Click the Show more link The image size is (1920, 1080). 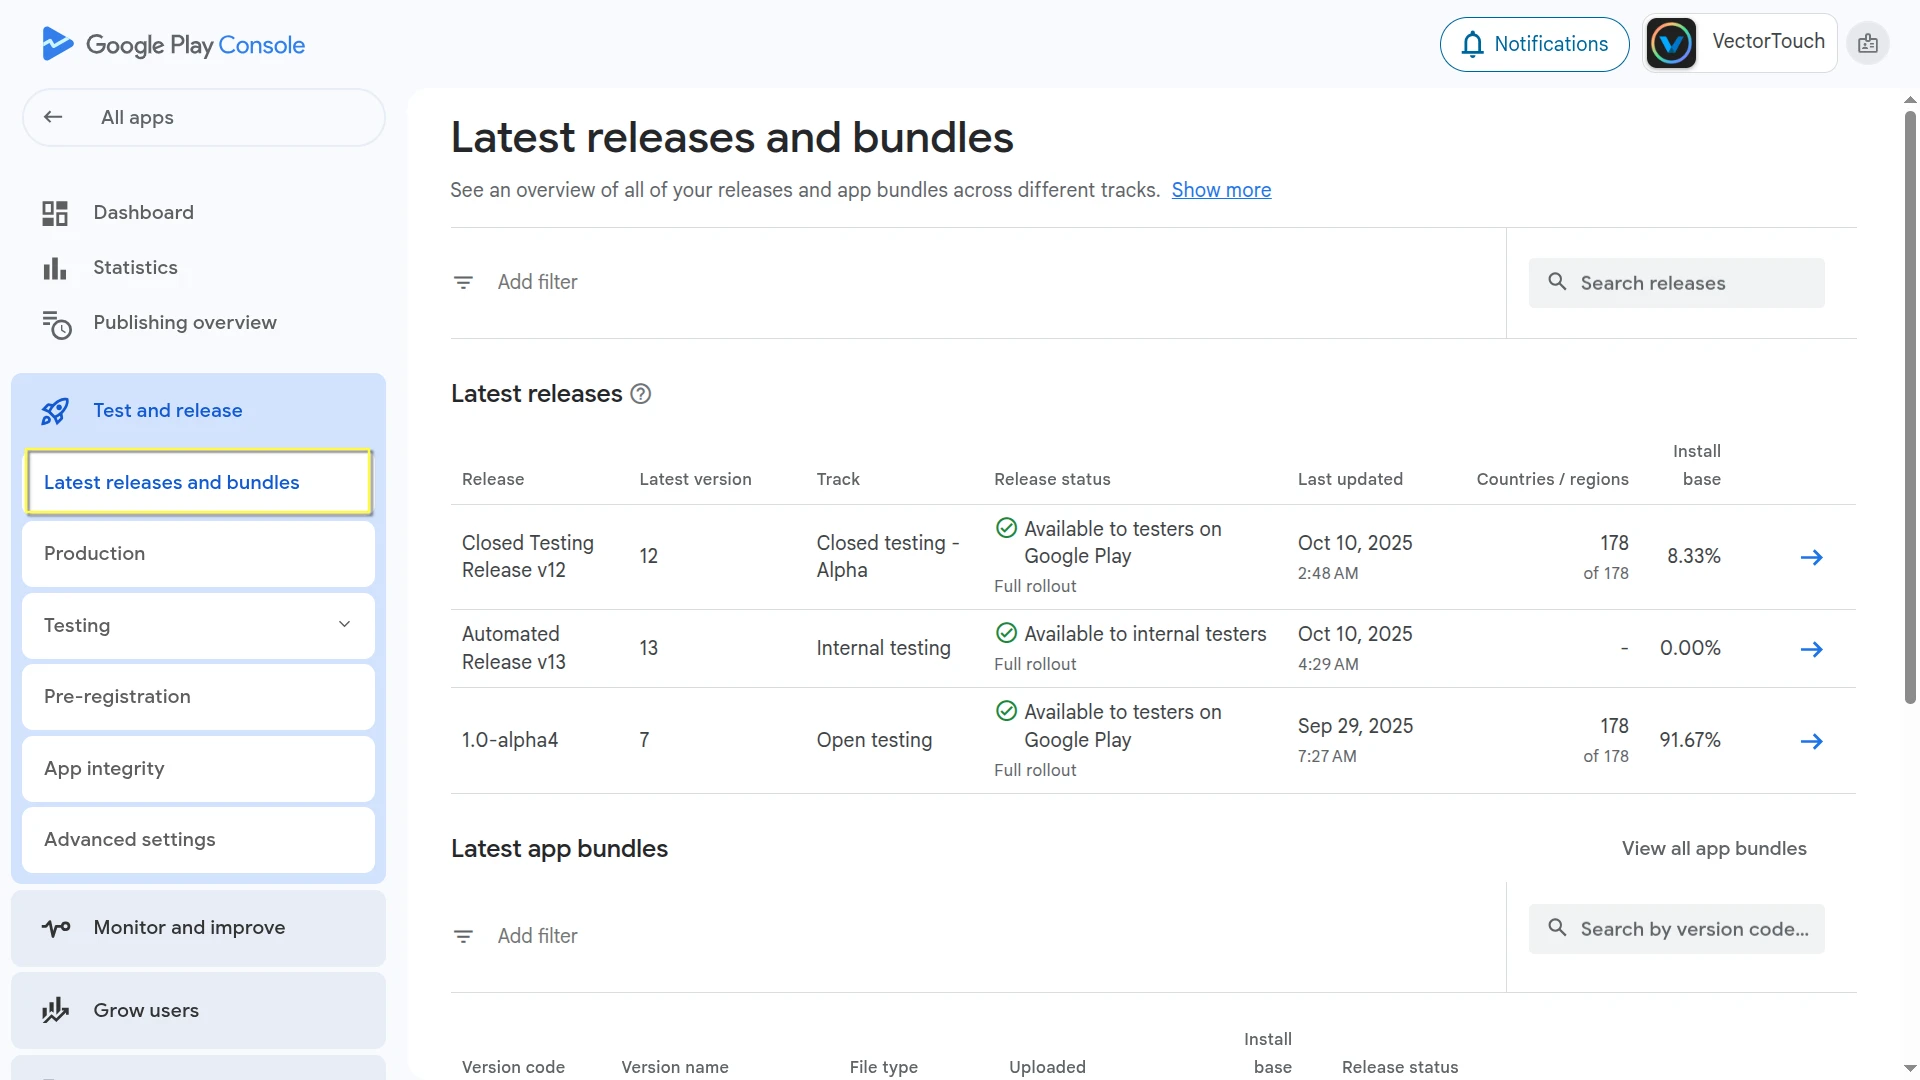[1221, 190]
